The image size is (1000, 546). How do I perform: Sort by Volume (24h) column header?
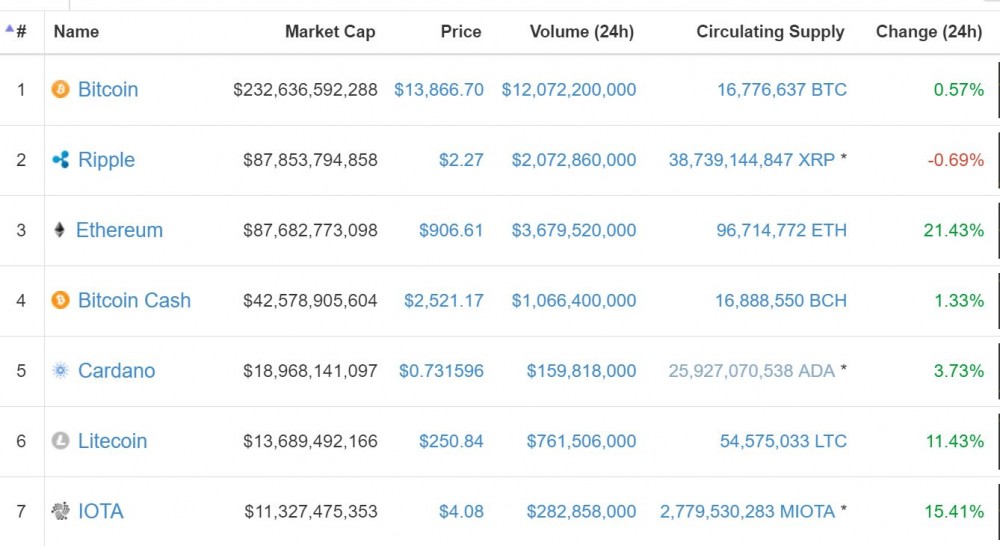582,31
